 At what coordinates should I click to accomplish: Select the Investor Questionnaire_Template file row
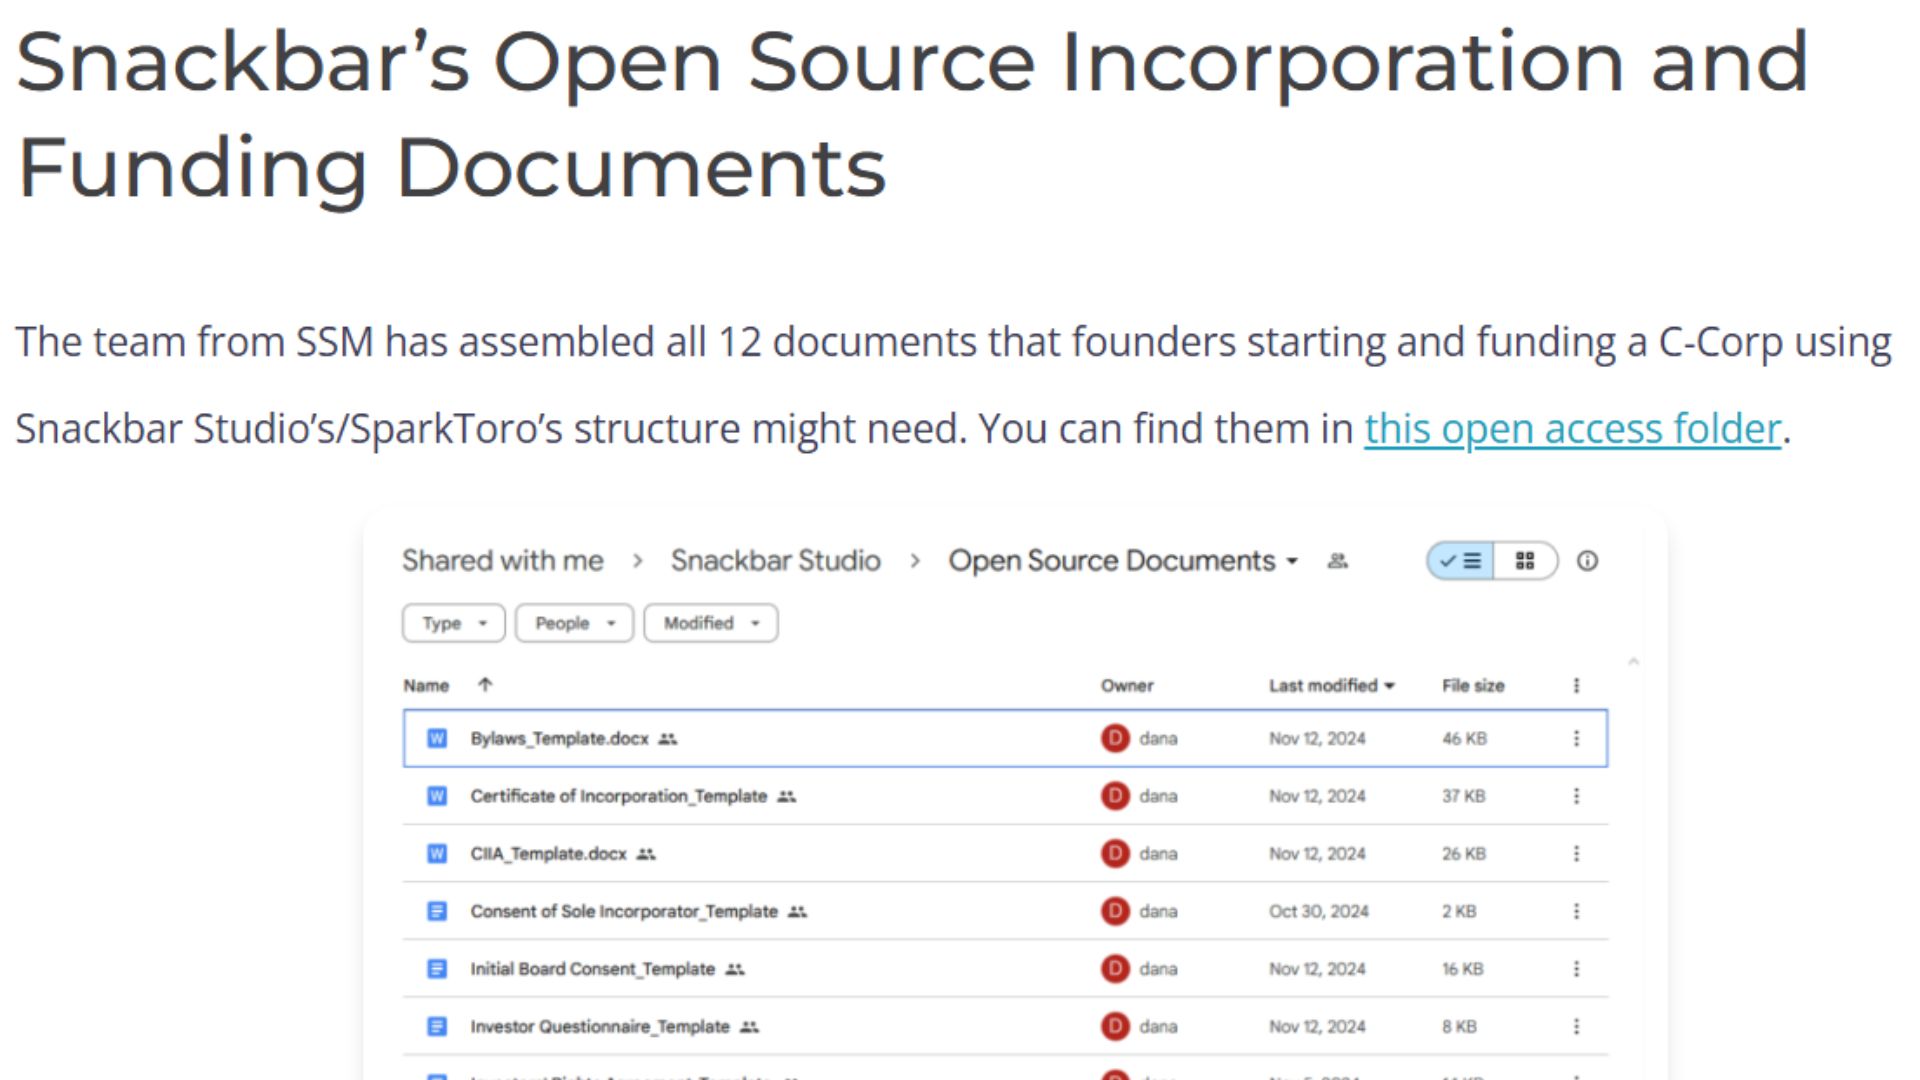coord(600,1027)
